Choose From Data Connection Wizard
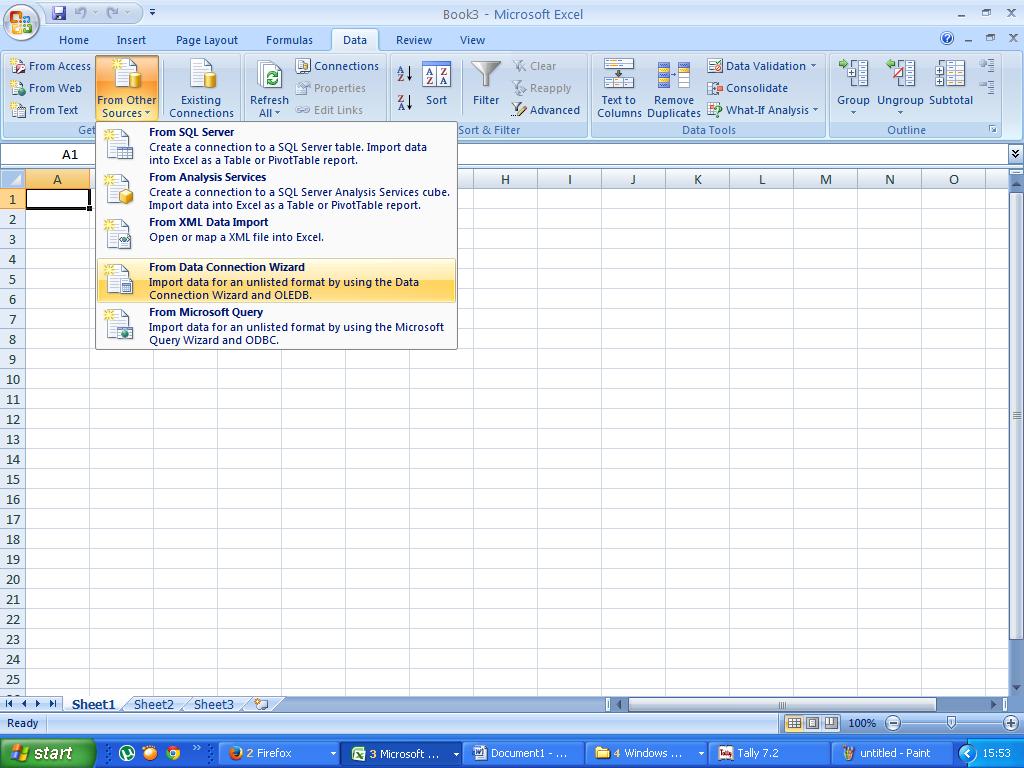1024x768 pixels. click(276, 281)
